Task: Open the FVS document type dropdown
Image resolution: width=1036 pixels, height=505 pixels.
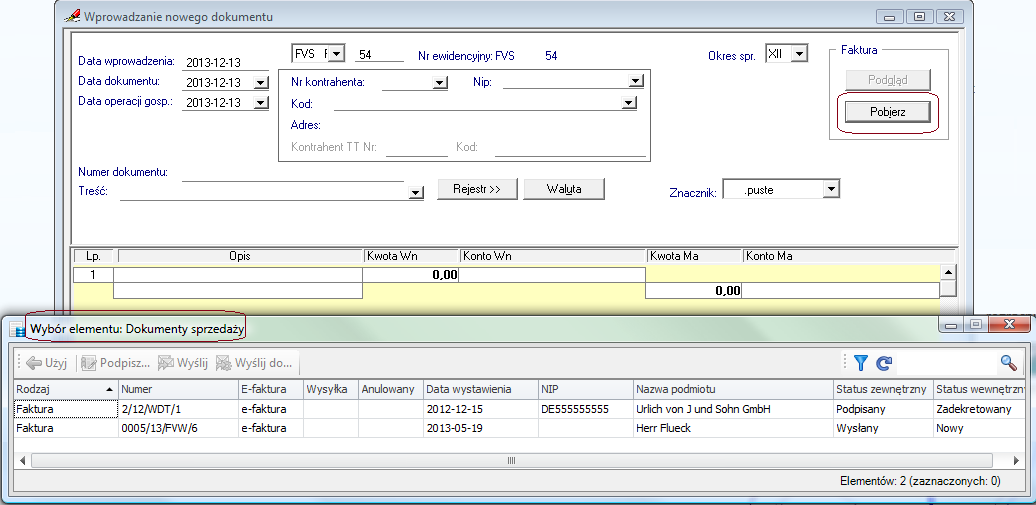Action: 335,53
